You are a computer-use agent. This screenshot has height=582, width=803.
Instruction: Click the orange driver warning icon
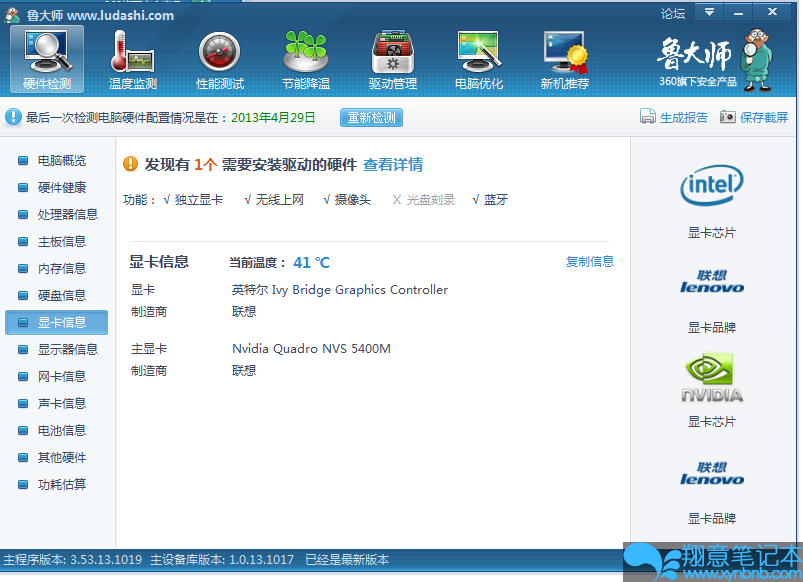tap(131, 164)
